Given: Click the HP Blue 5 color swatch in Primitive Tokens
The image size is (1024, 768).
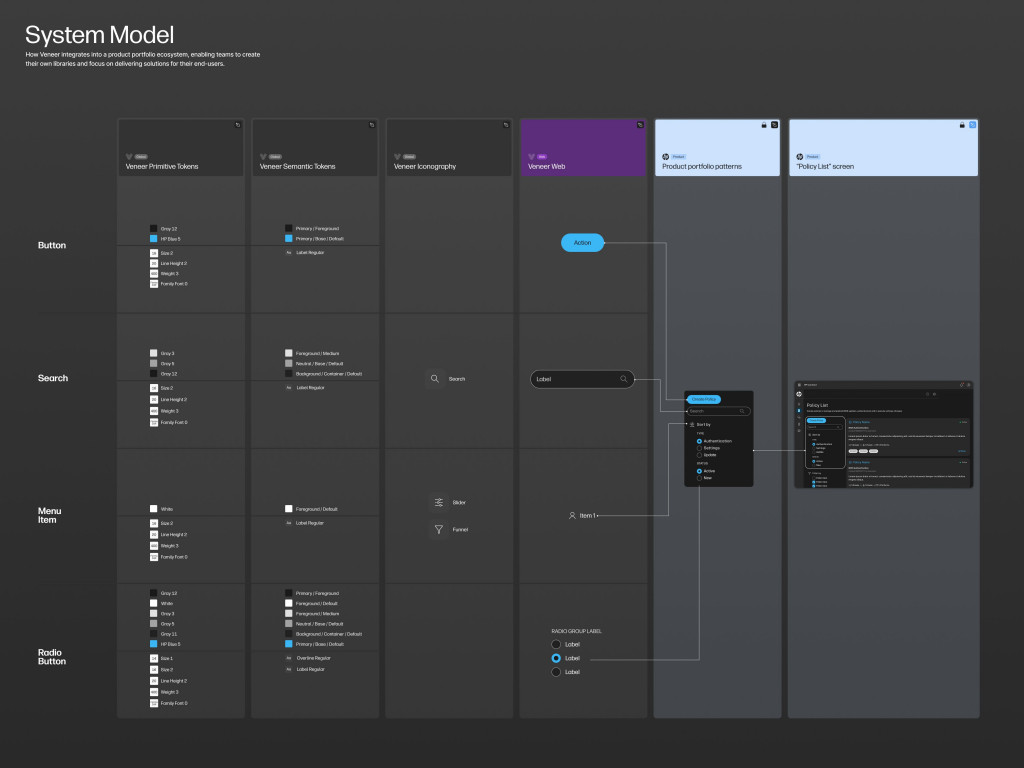Looking at the screenshot, I should pos(153,239).
